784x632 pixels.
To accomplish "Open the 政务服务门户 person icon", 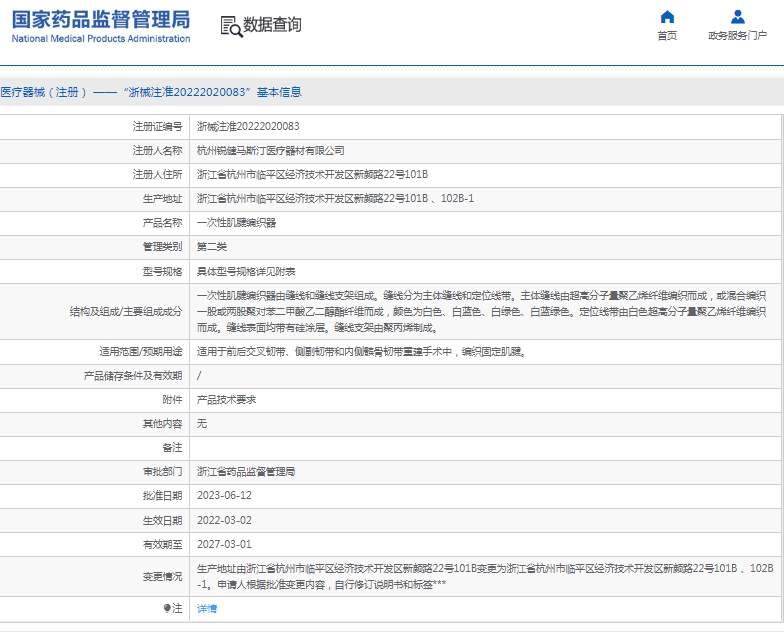I will (738, 17).
